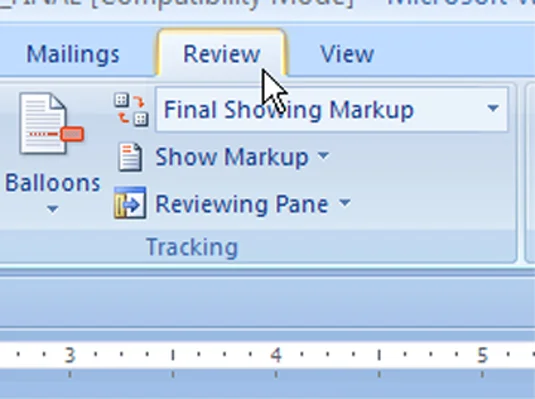Viewport: 535px width, 399px height.
Task: Toggle the Reviewing Pane button label
Action: click(242, 204)
